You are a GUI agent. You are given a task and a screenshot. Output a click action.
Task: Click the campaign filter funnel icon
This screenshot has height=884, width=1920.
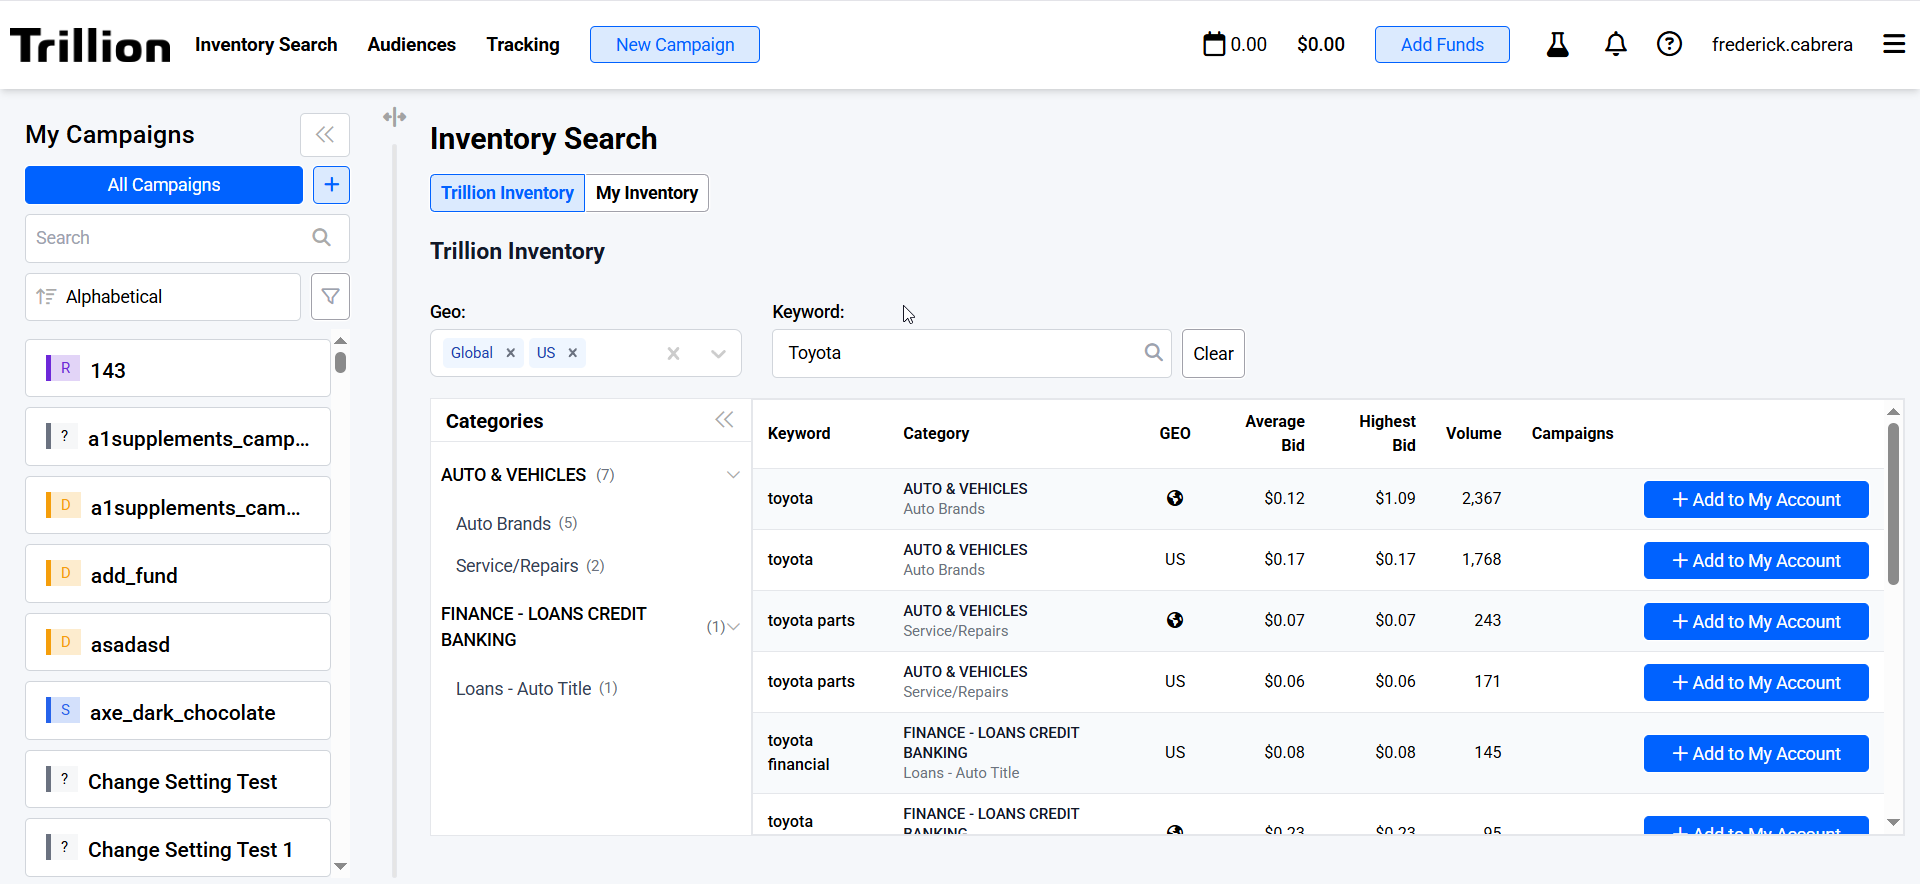(330, 297)
